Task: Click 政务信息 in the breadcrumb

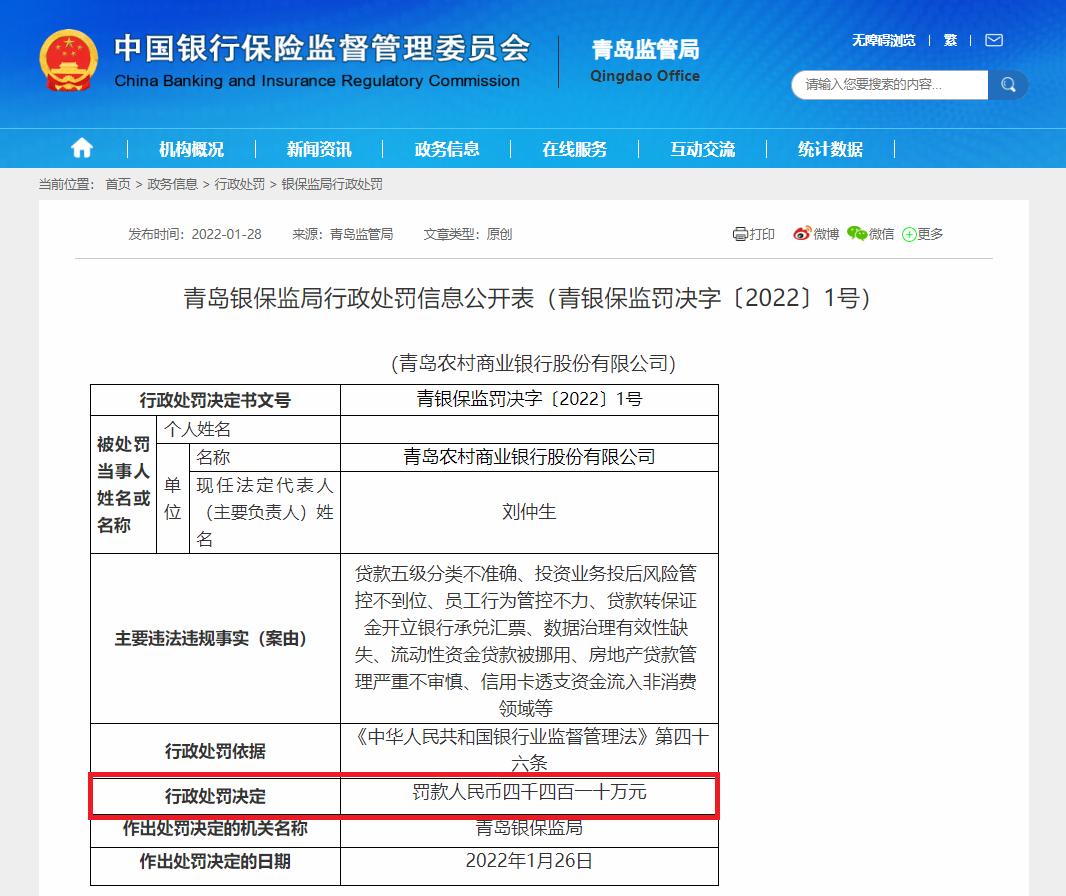Action: (x=172, y=184)
